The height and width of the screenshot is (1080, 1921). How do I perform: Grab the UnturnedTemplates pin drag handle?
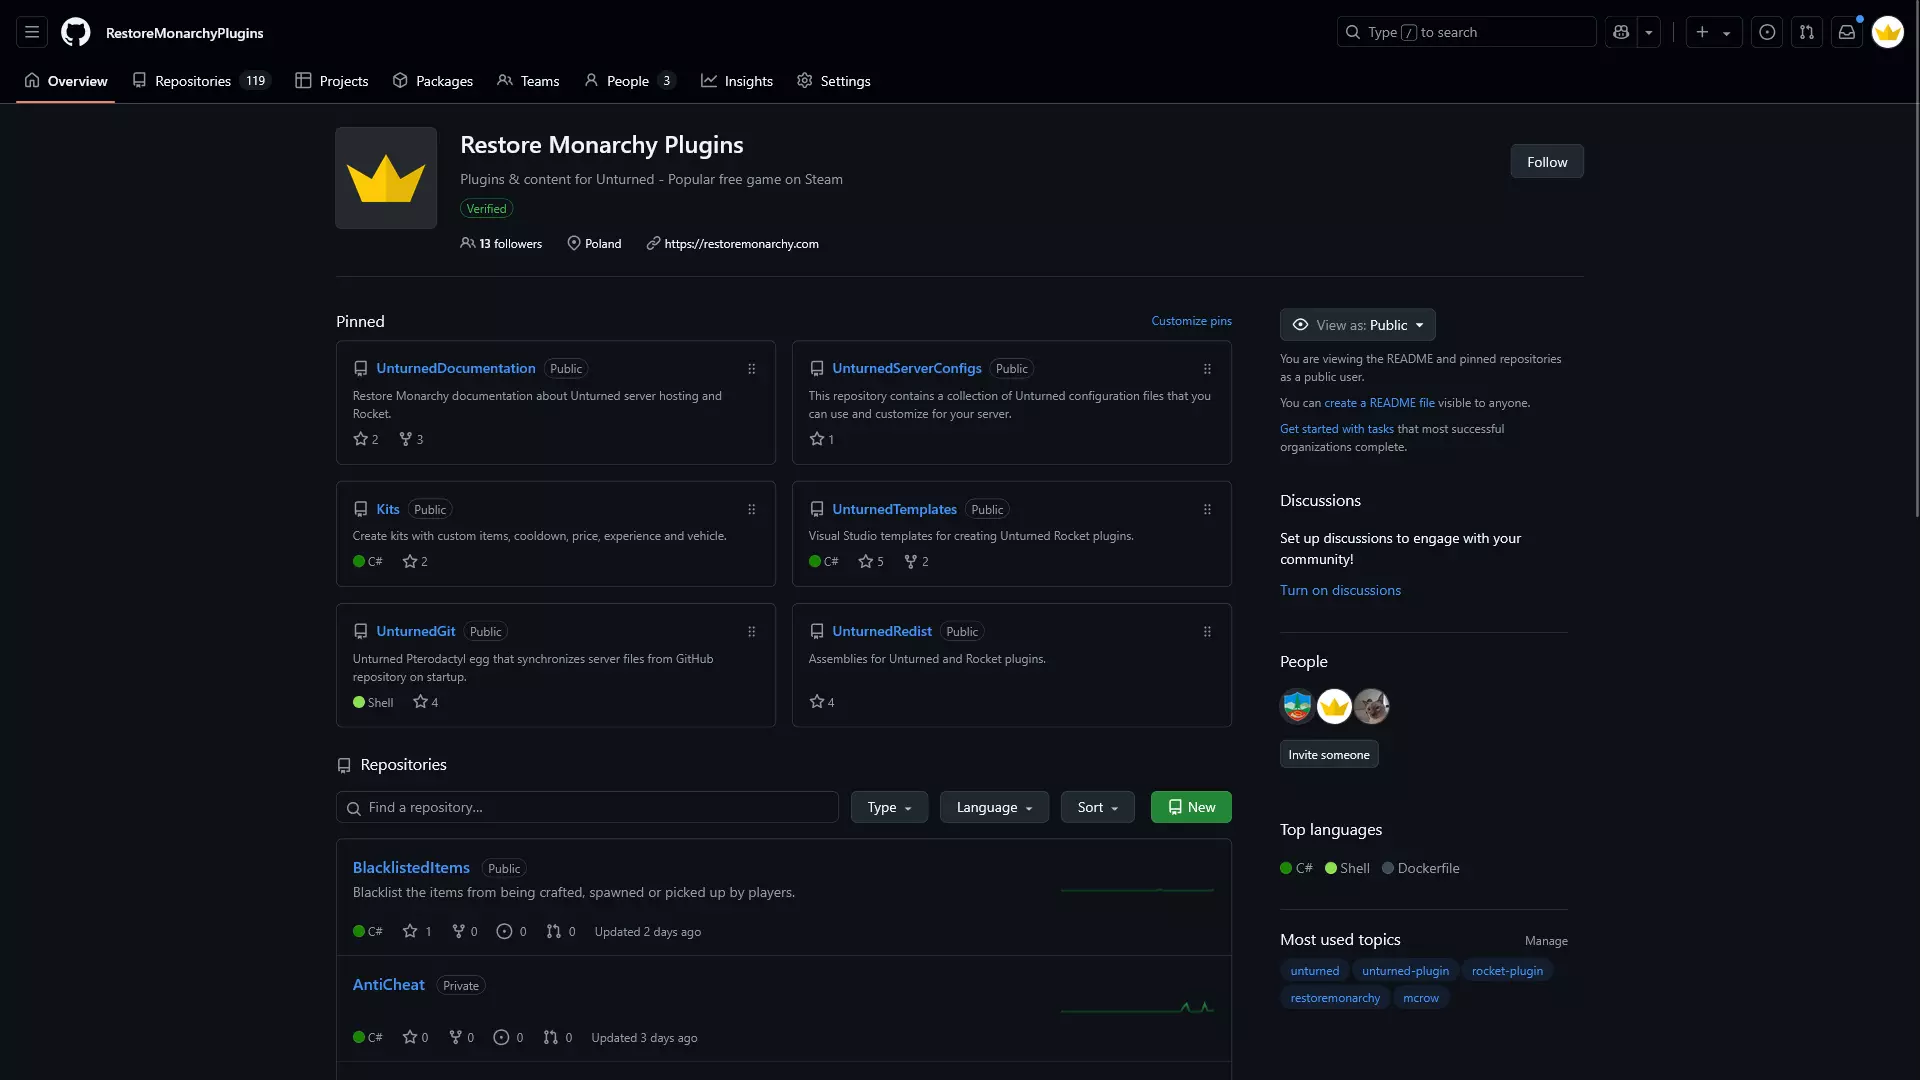pyautogui.click(x=1207, y=510)
